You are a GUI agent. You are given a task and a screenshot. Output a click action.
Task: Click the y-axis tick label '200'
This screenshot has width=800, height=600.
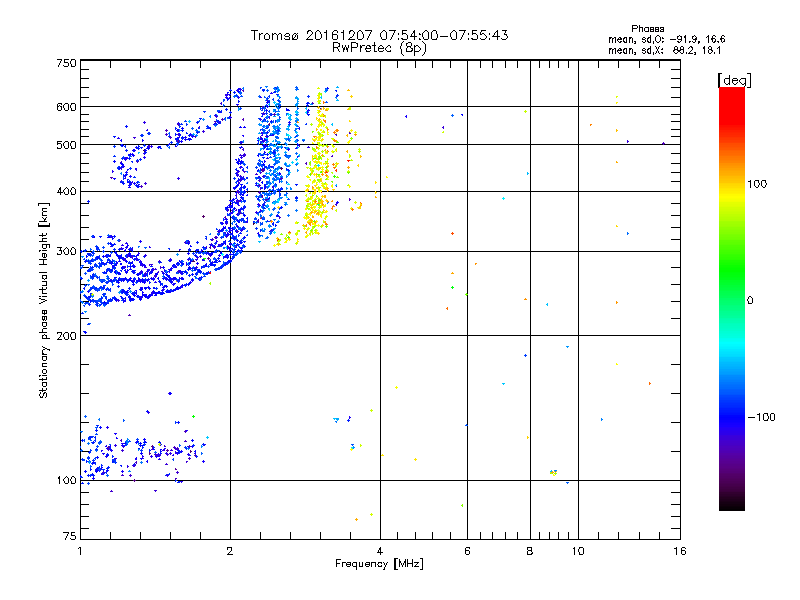[66, 336]
